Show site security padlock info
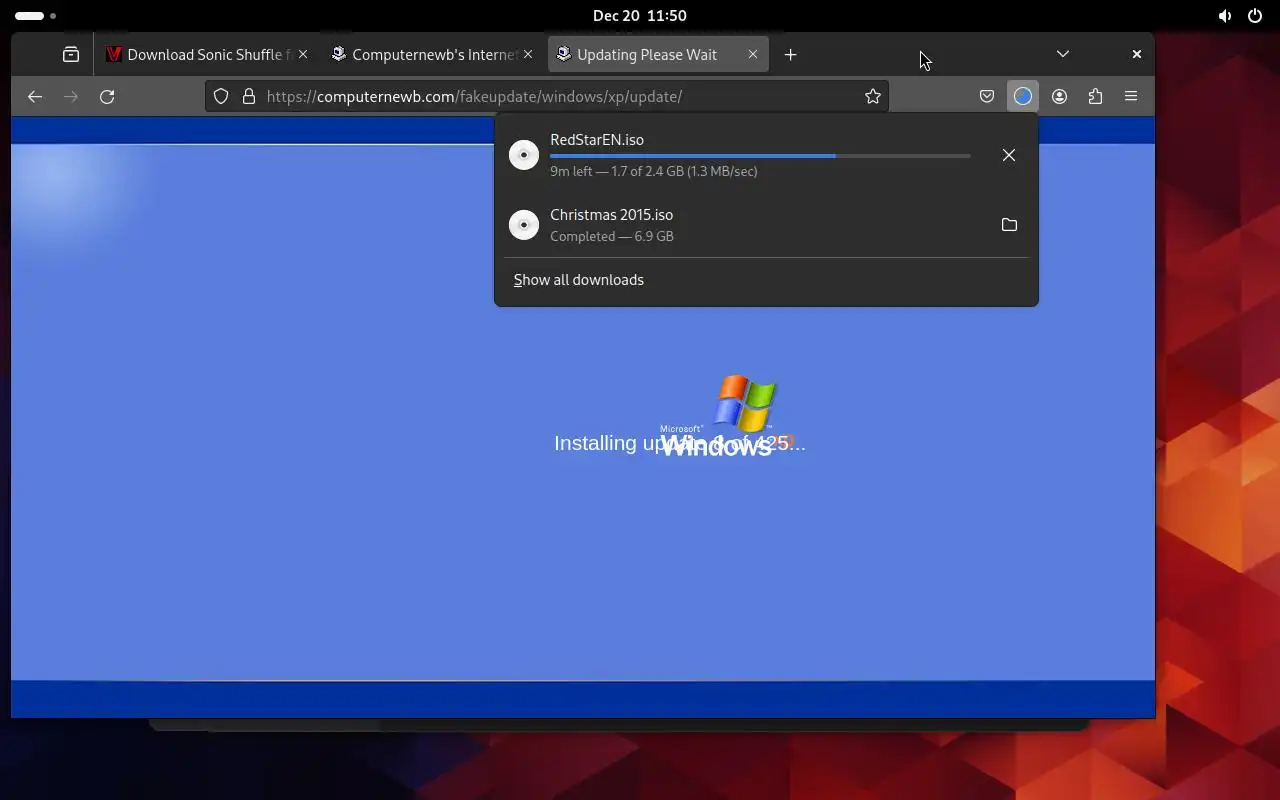The image size is (1280, 800). (x=249, y=97)
